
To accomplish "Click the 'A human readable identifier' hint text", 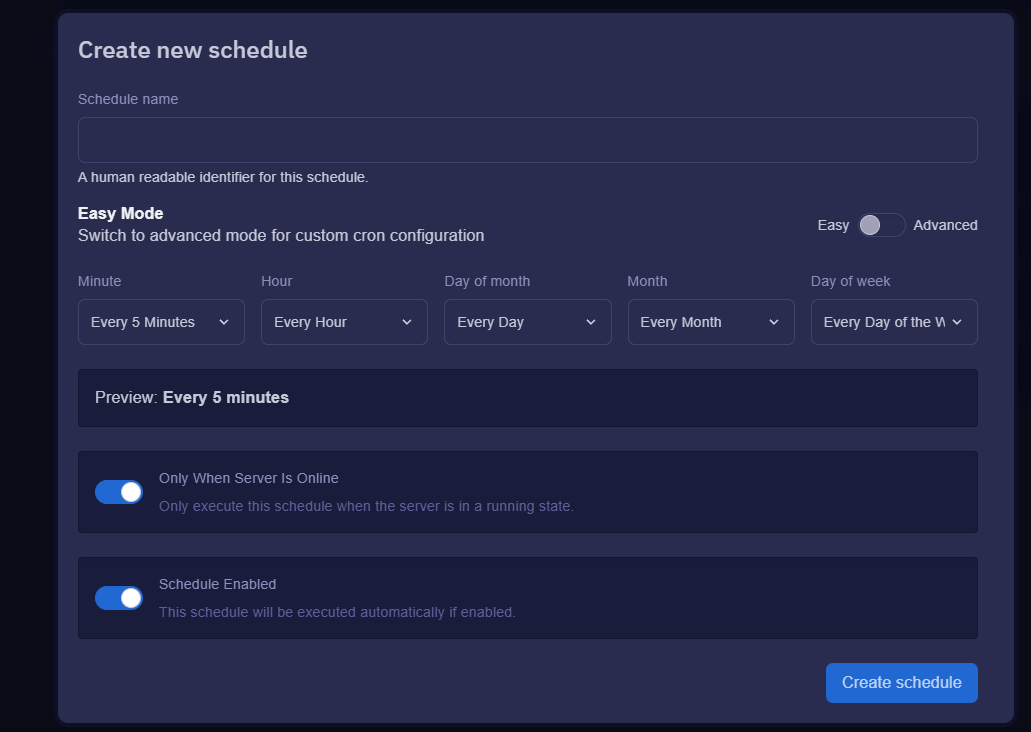I will coord(223,177).
